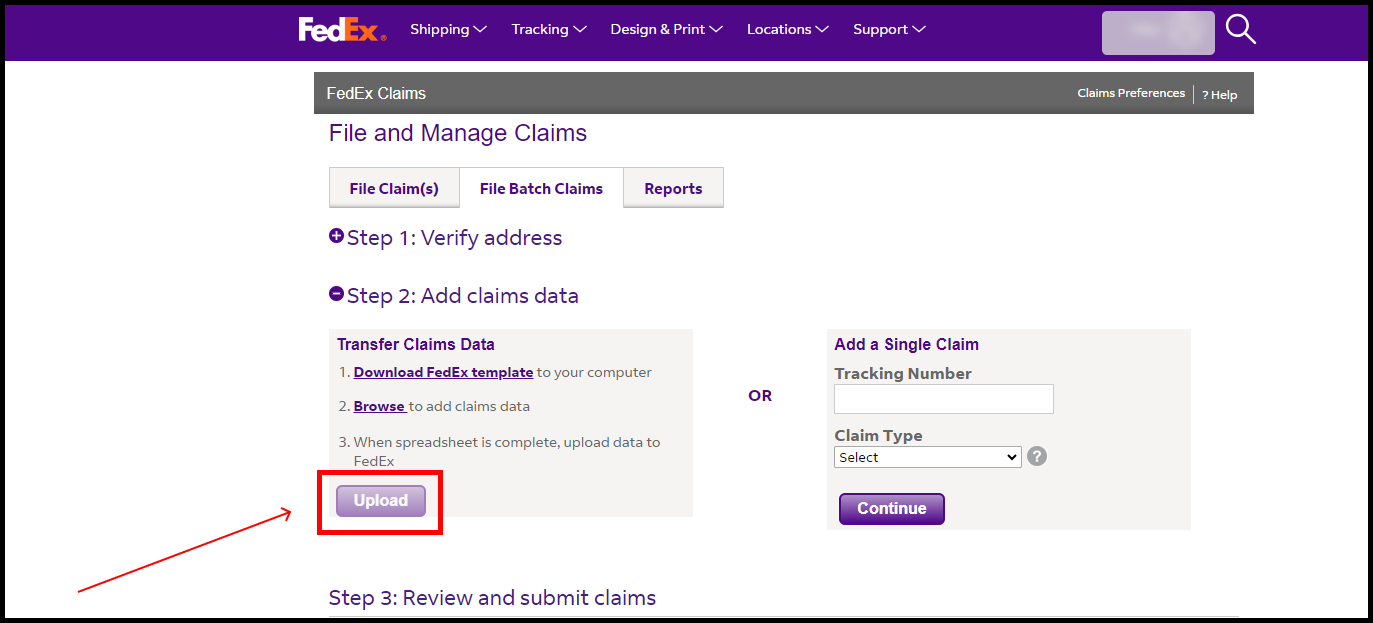Click the question mark icon beside Claim Type
This screenshot has width=1373, height=623.
[x=1036, y=456]
